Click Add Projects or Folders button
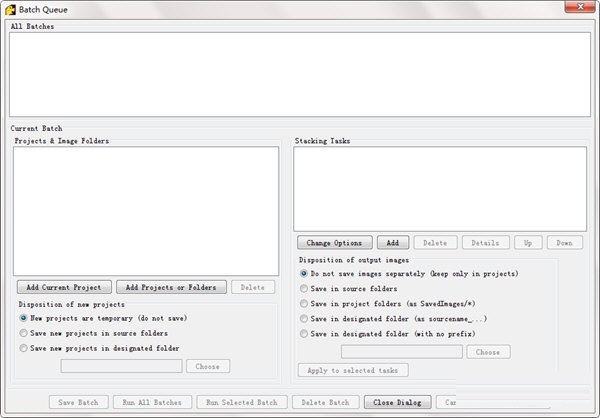 [171, 287]
